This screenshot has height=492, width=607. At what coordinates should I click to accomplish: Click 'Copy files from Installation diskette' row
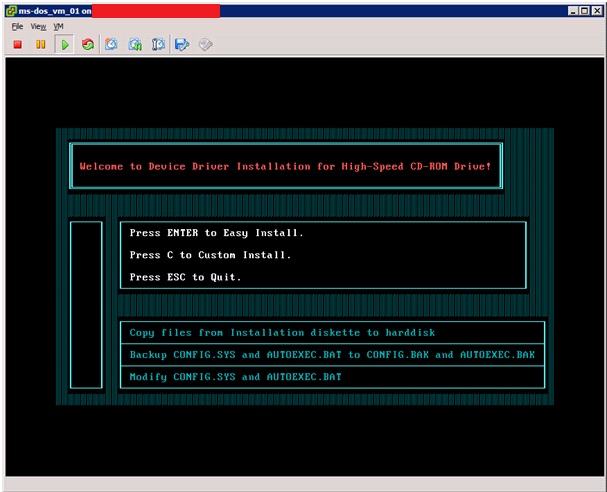[x=332, y=333]
